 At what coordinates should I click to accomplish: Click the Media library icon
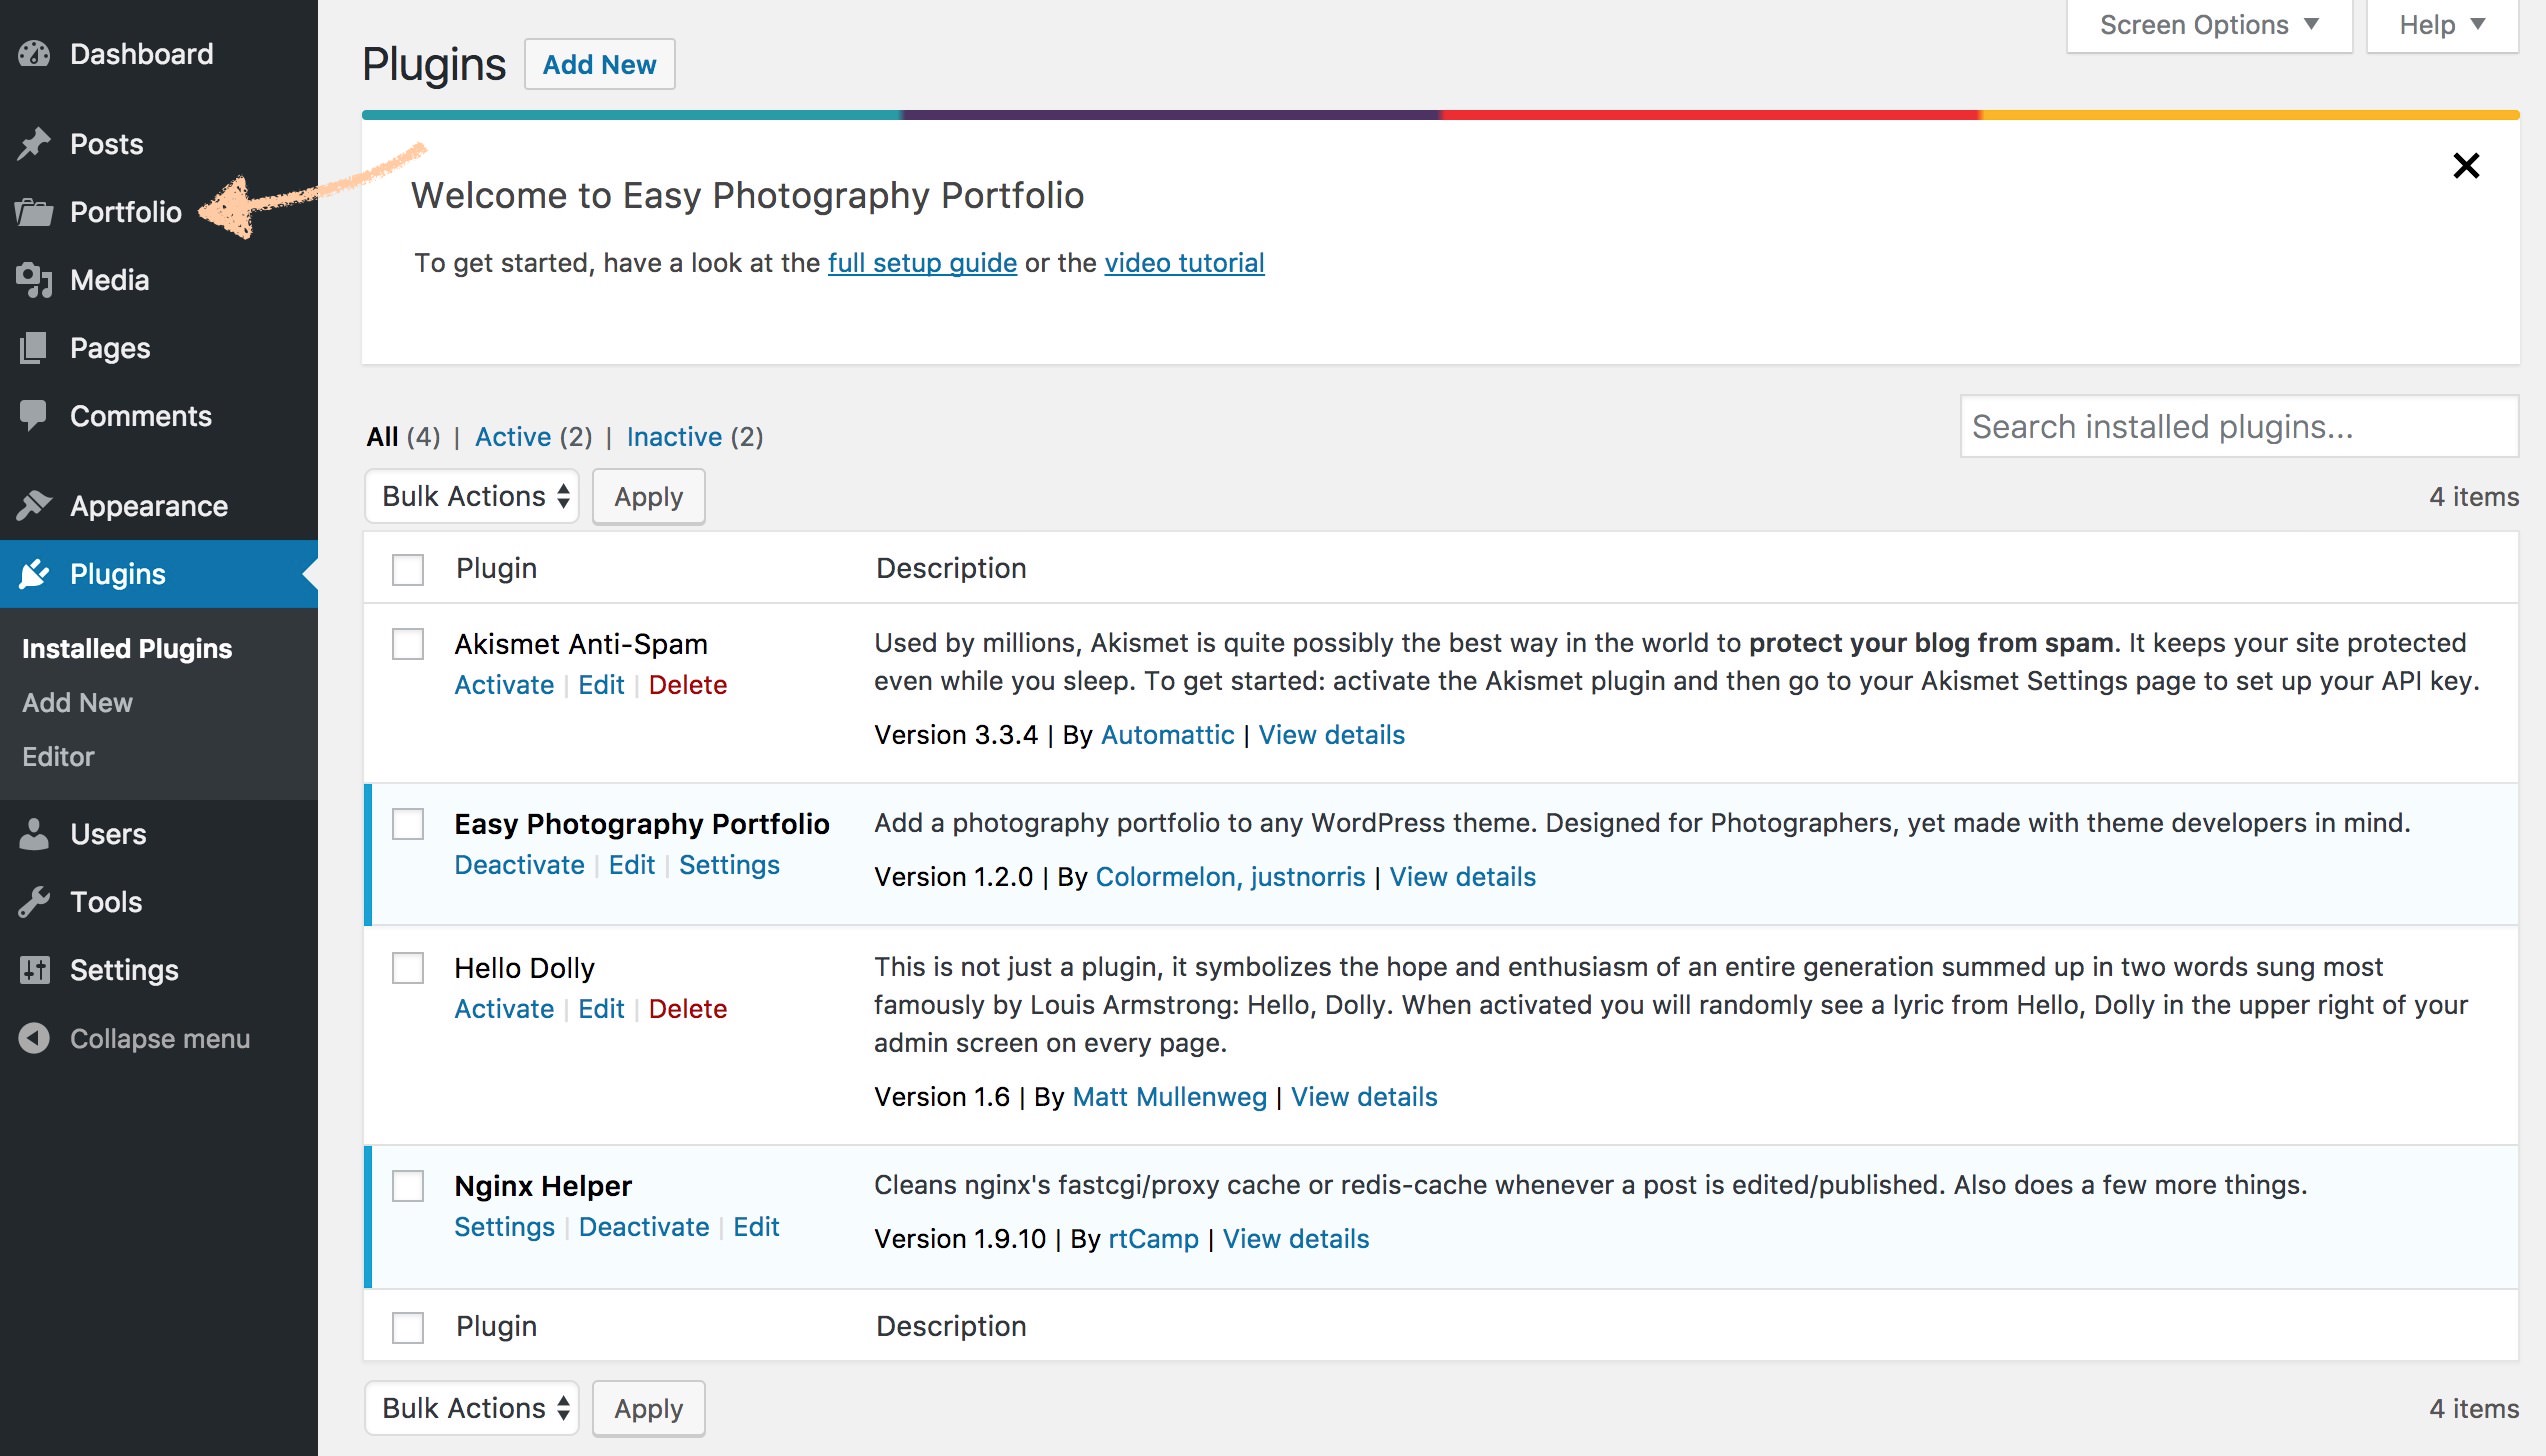coord(34,280)
